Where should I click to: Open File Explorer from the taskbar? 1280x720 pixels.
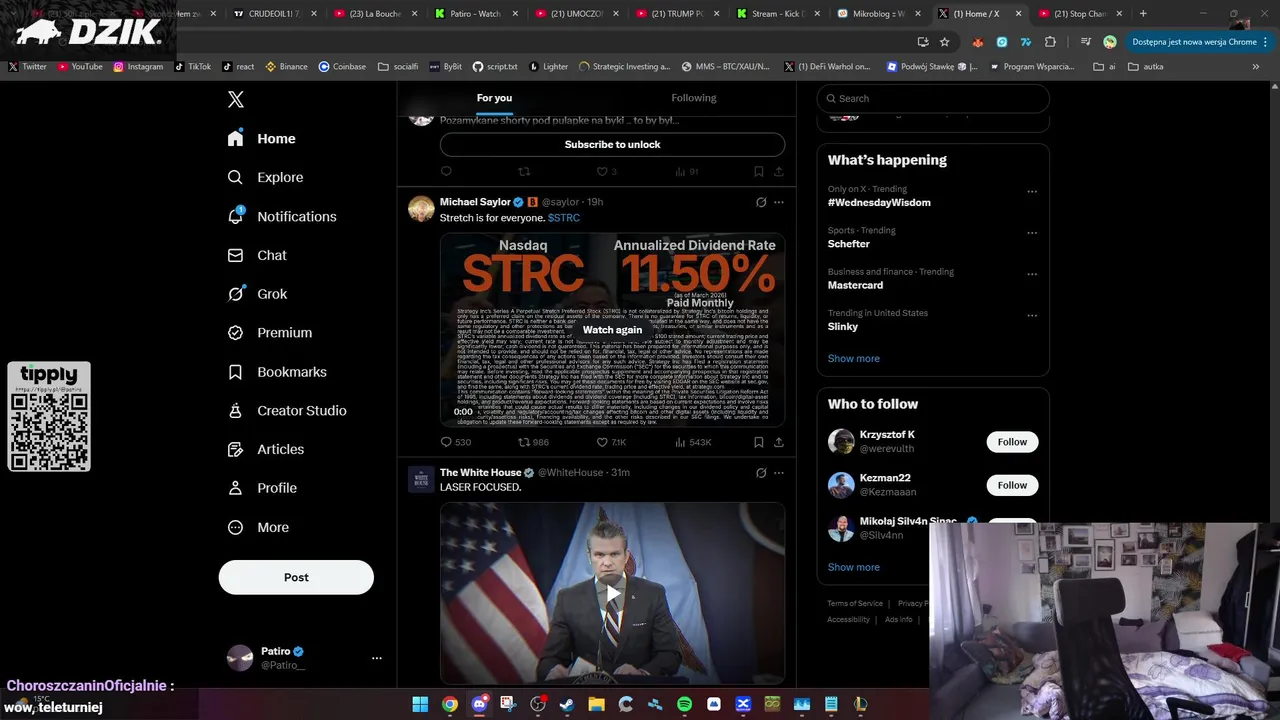point(596,704)
